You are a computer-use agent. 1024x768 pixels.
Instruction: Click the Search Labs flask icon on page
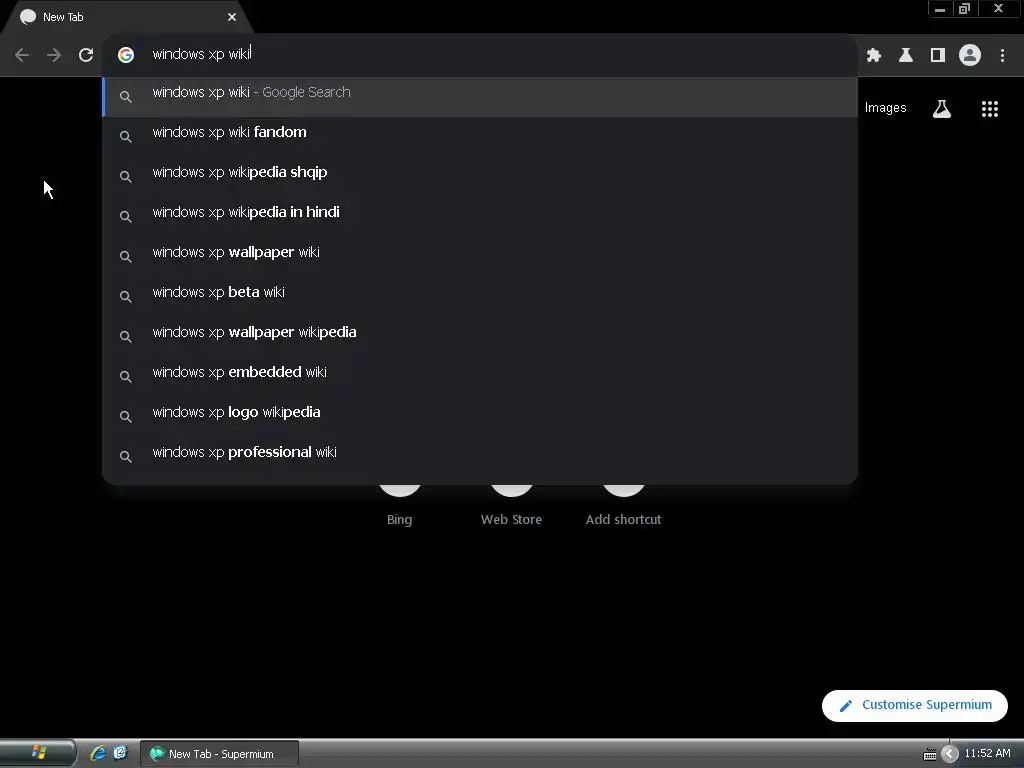942,108
